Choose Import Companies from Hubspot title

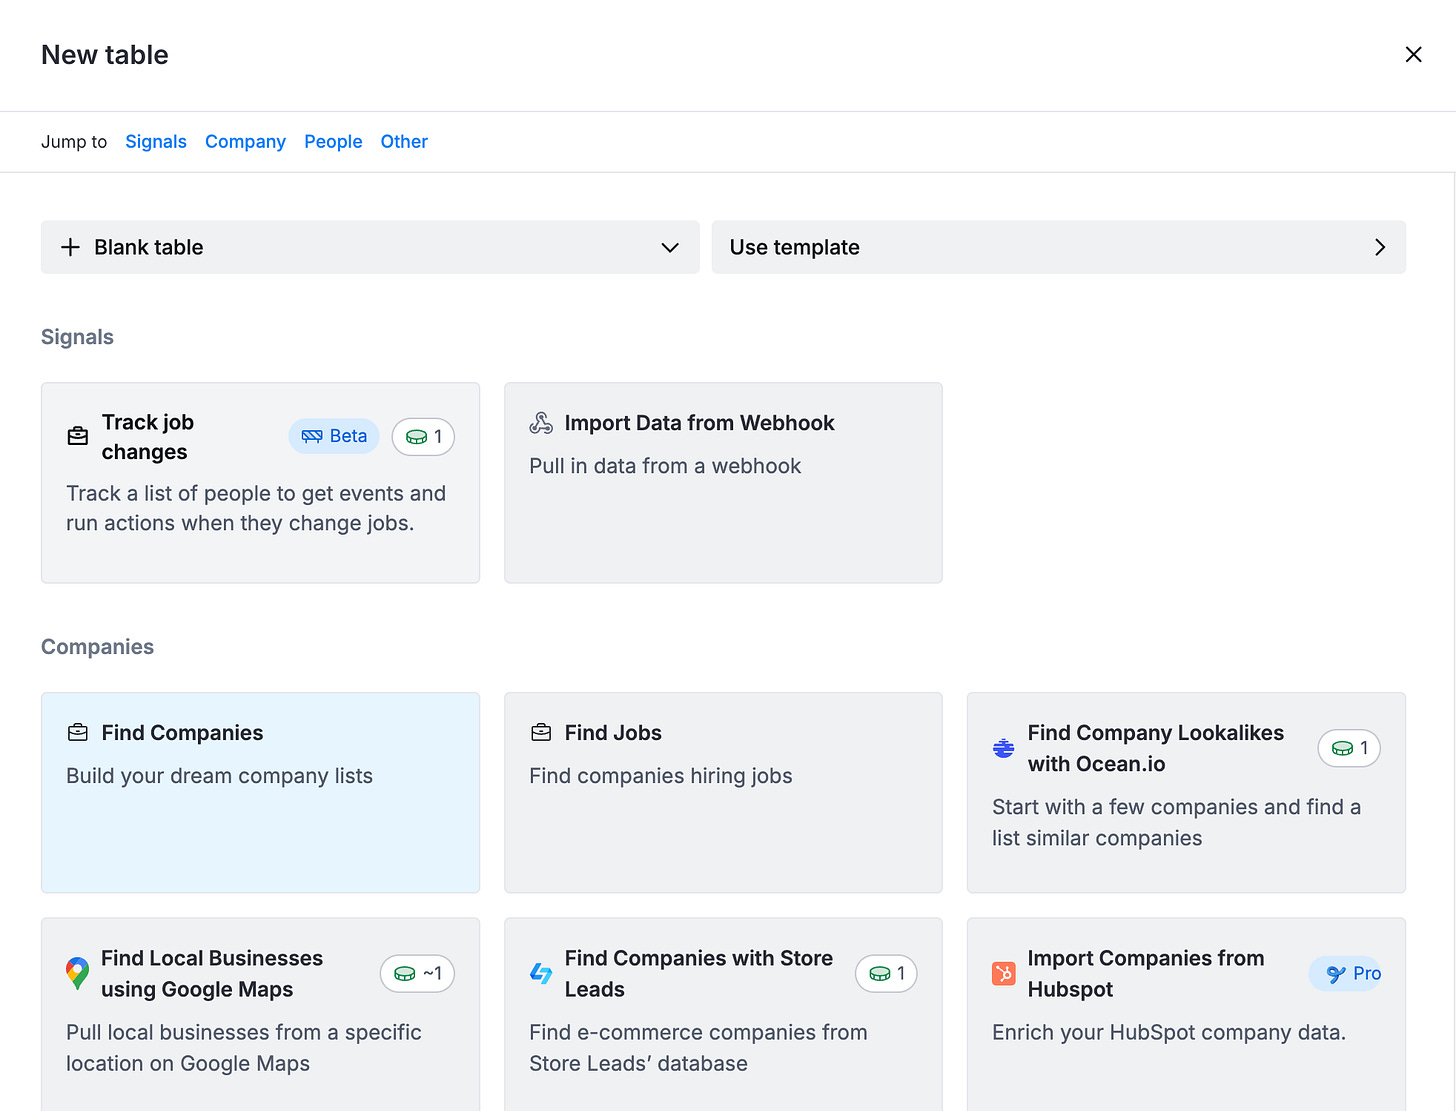[x=1146, y=973]
